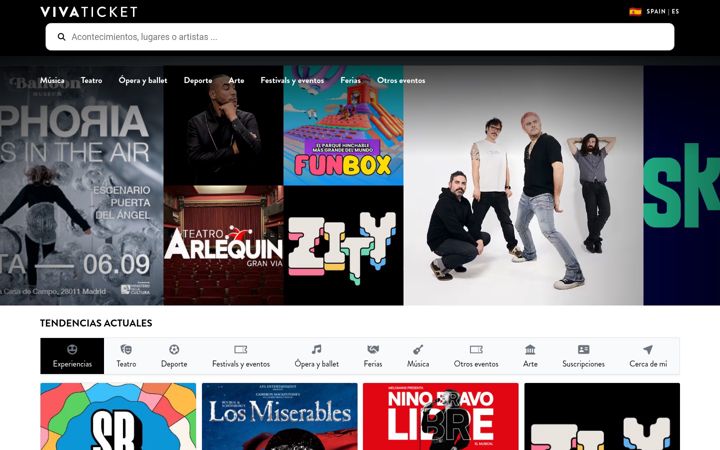Click the Spain flag icon
The image size is (720, 450).
click(635, 11)
